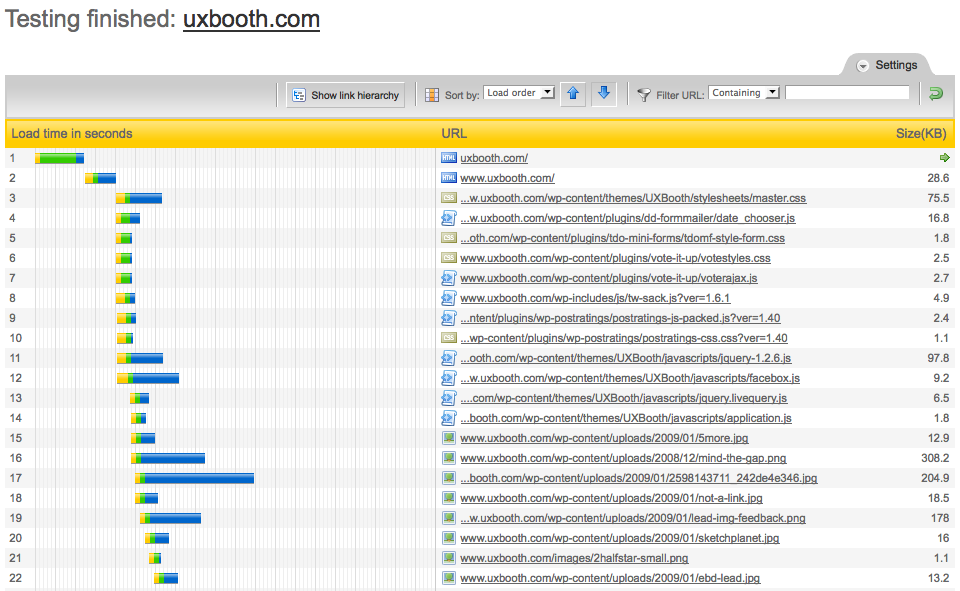
Task: Click the CSS icon for tdomf-style-form.css
Action: pyautogui.click(x=449, y=238)
